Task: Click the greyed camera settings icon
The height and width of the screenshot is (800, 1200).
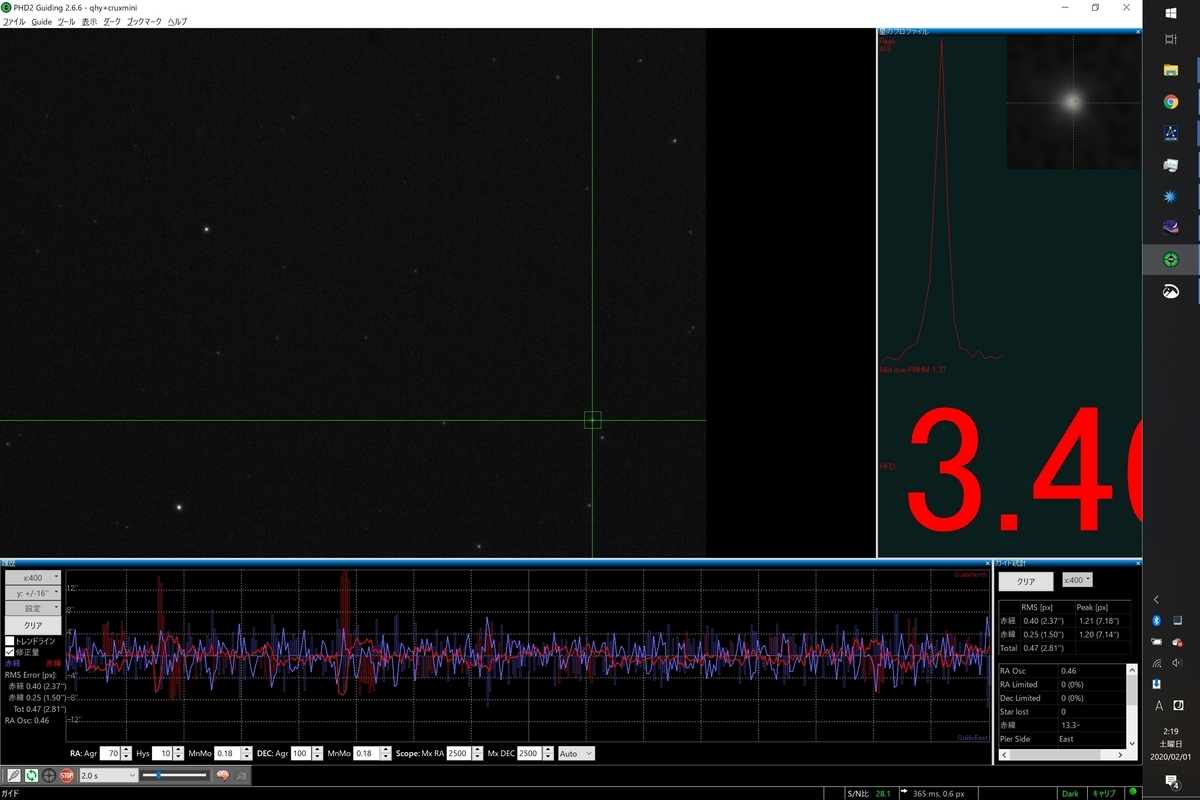Action: click(242, 775)
